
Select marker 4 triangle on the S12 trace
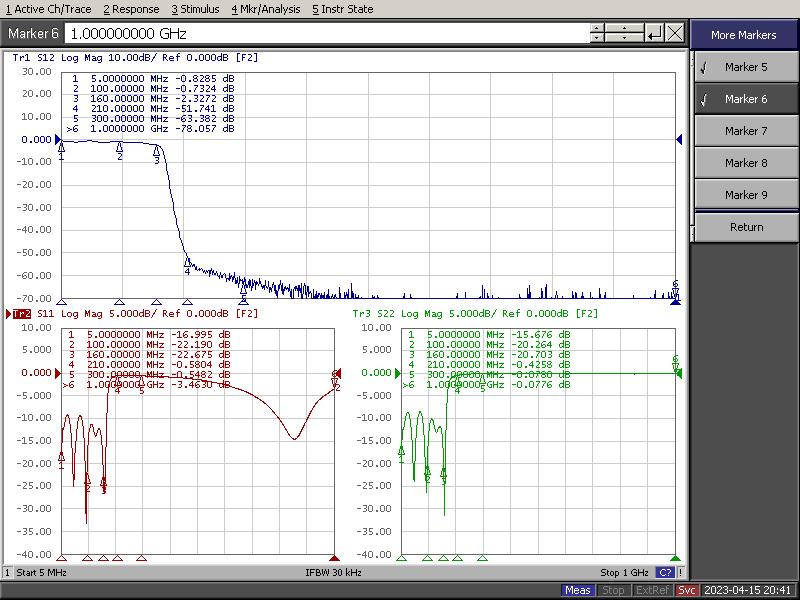tap(187, 263)
